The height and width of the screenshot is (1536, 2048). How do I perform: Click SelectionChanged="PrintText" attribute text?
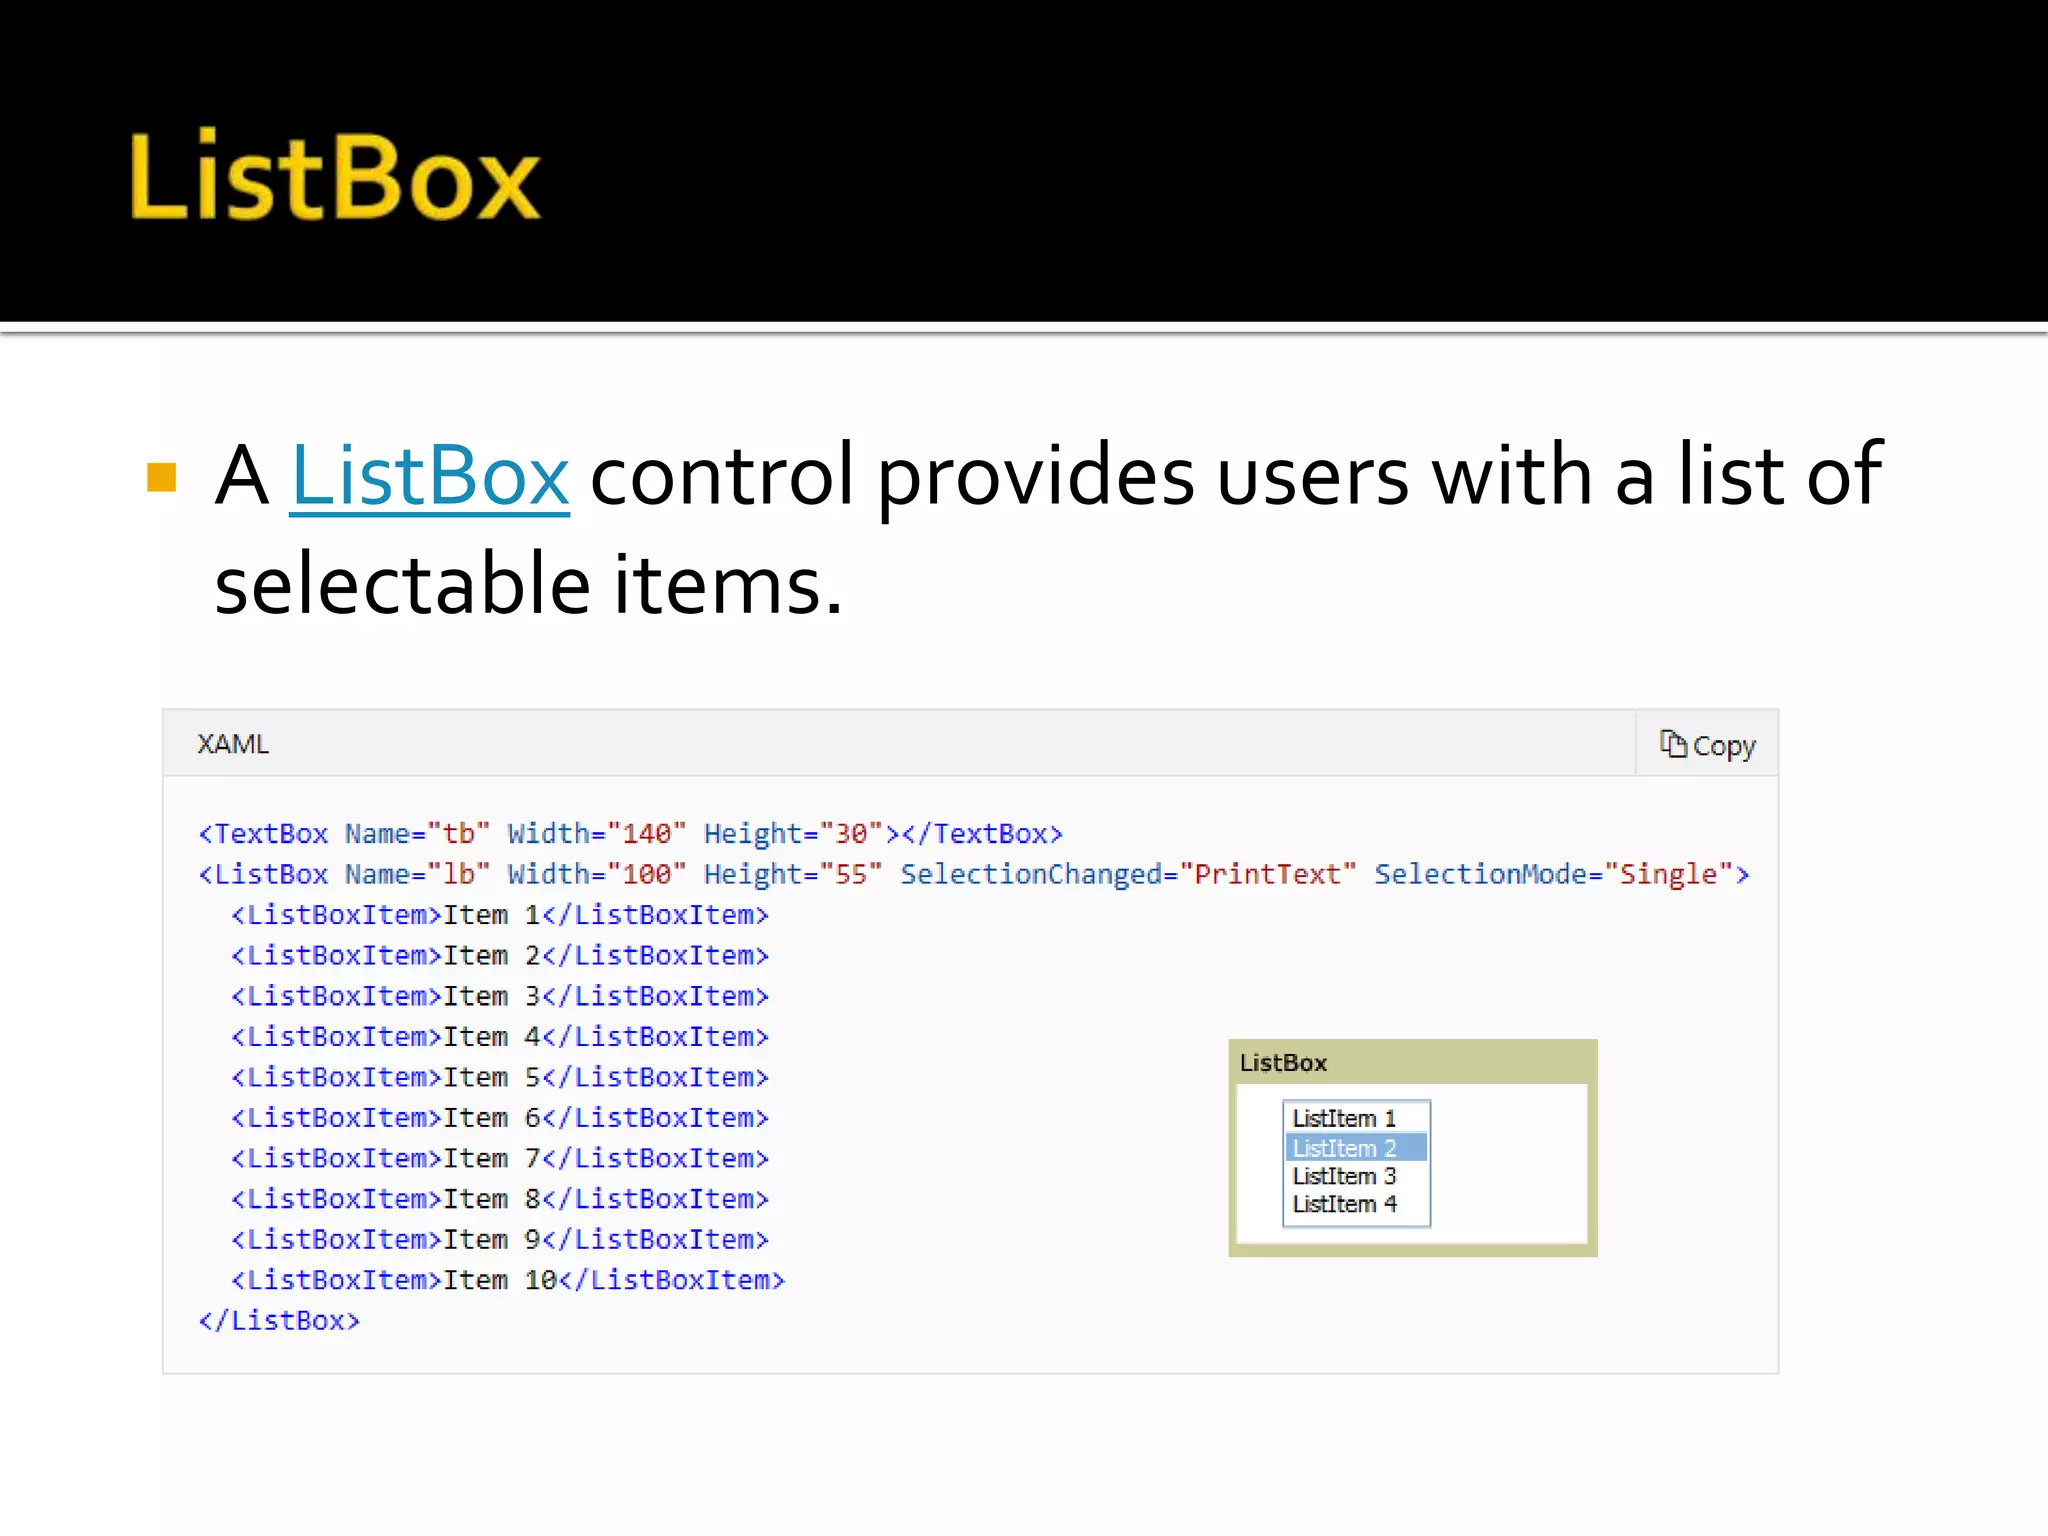click(x=1128, y=874)
